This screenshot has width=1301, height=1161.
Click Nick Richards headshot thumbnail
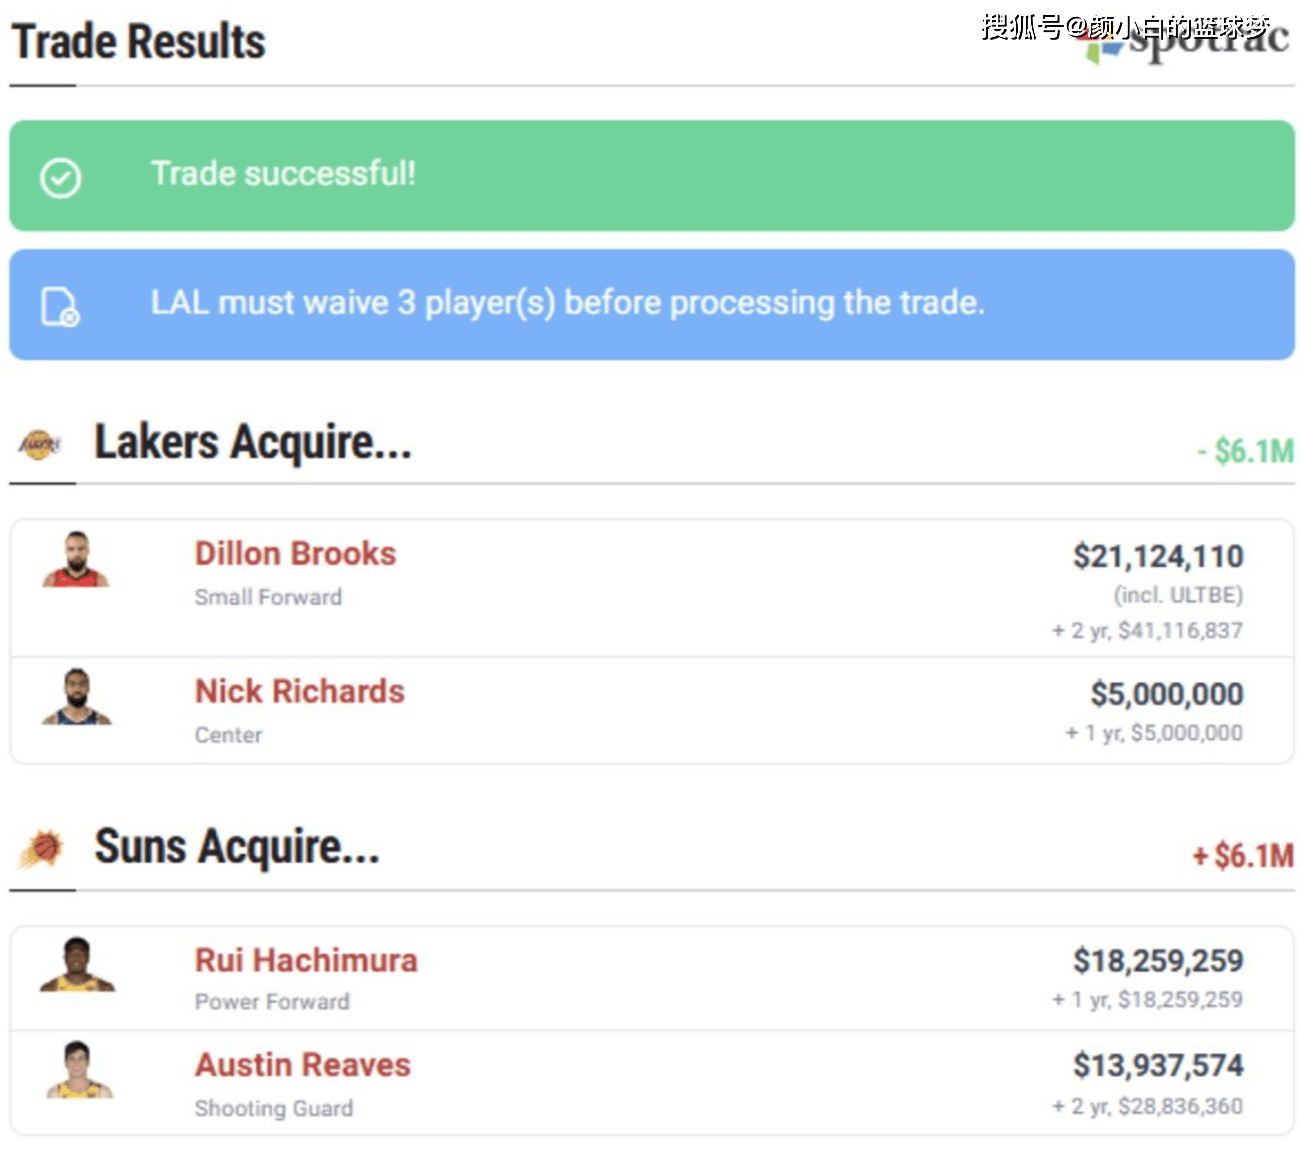pos(76,697)
